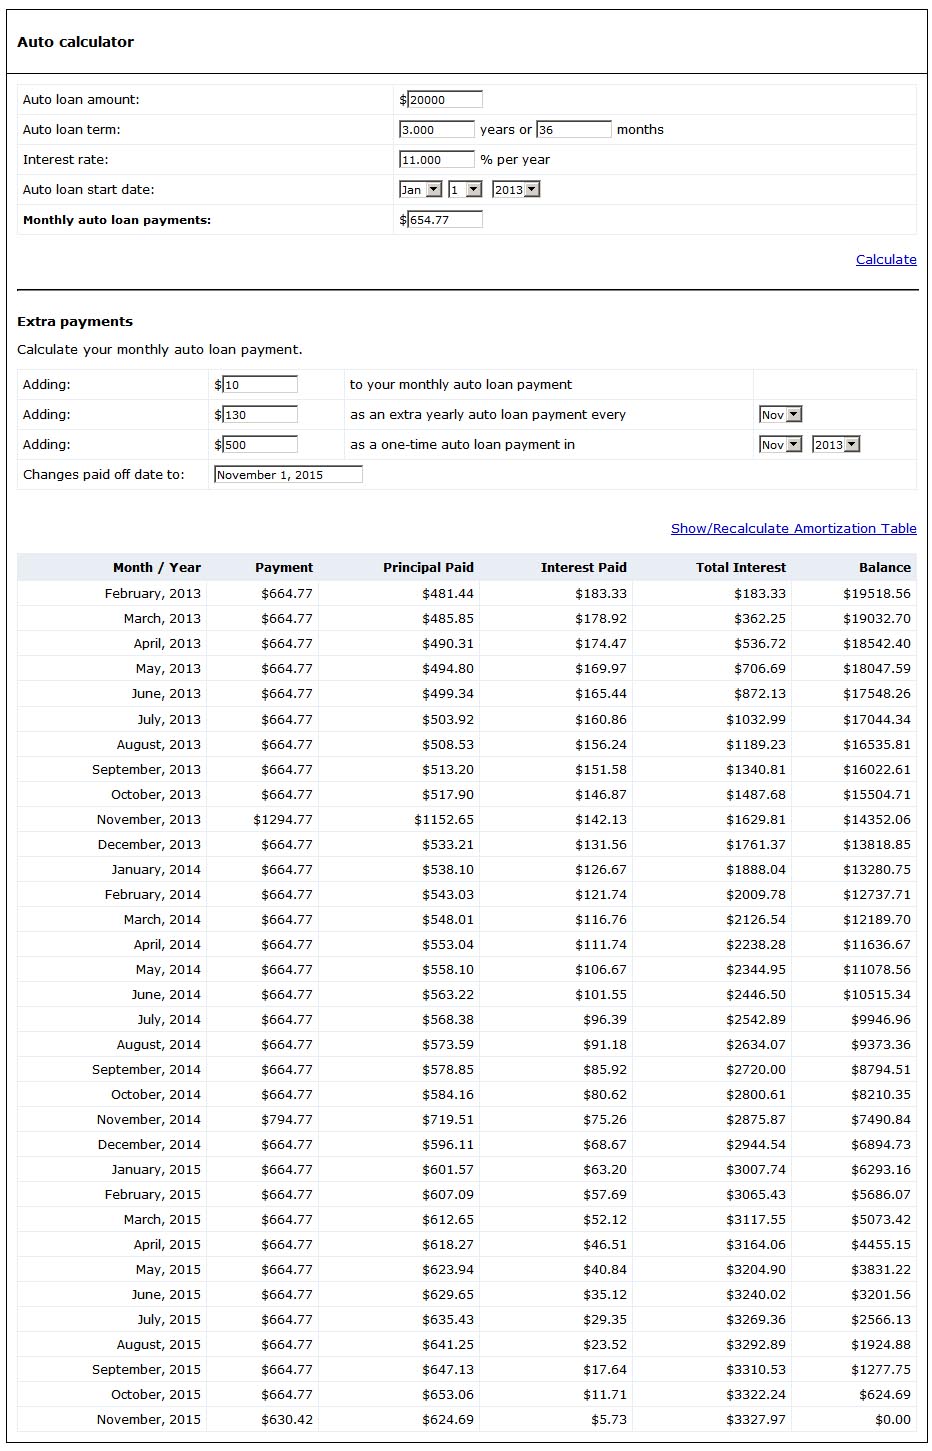Focus the interest rate field
This screenshot has height=1451, width=932.
(x=436, y=159)
